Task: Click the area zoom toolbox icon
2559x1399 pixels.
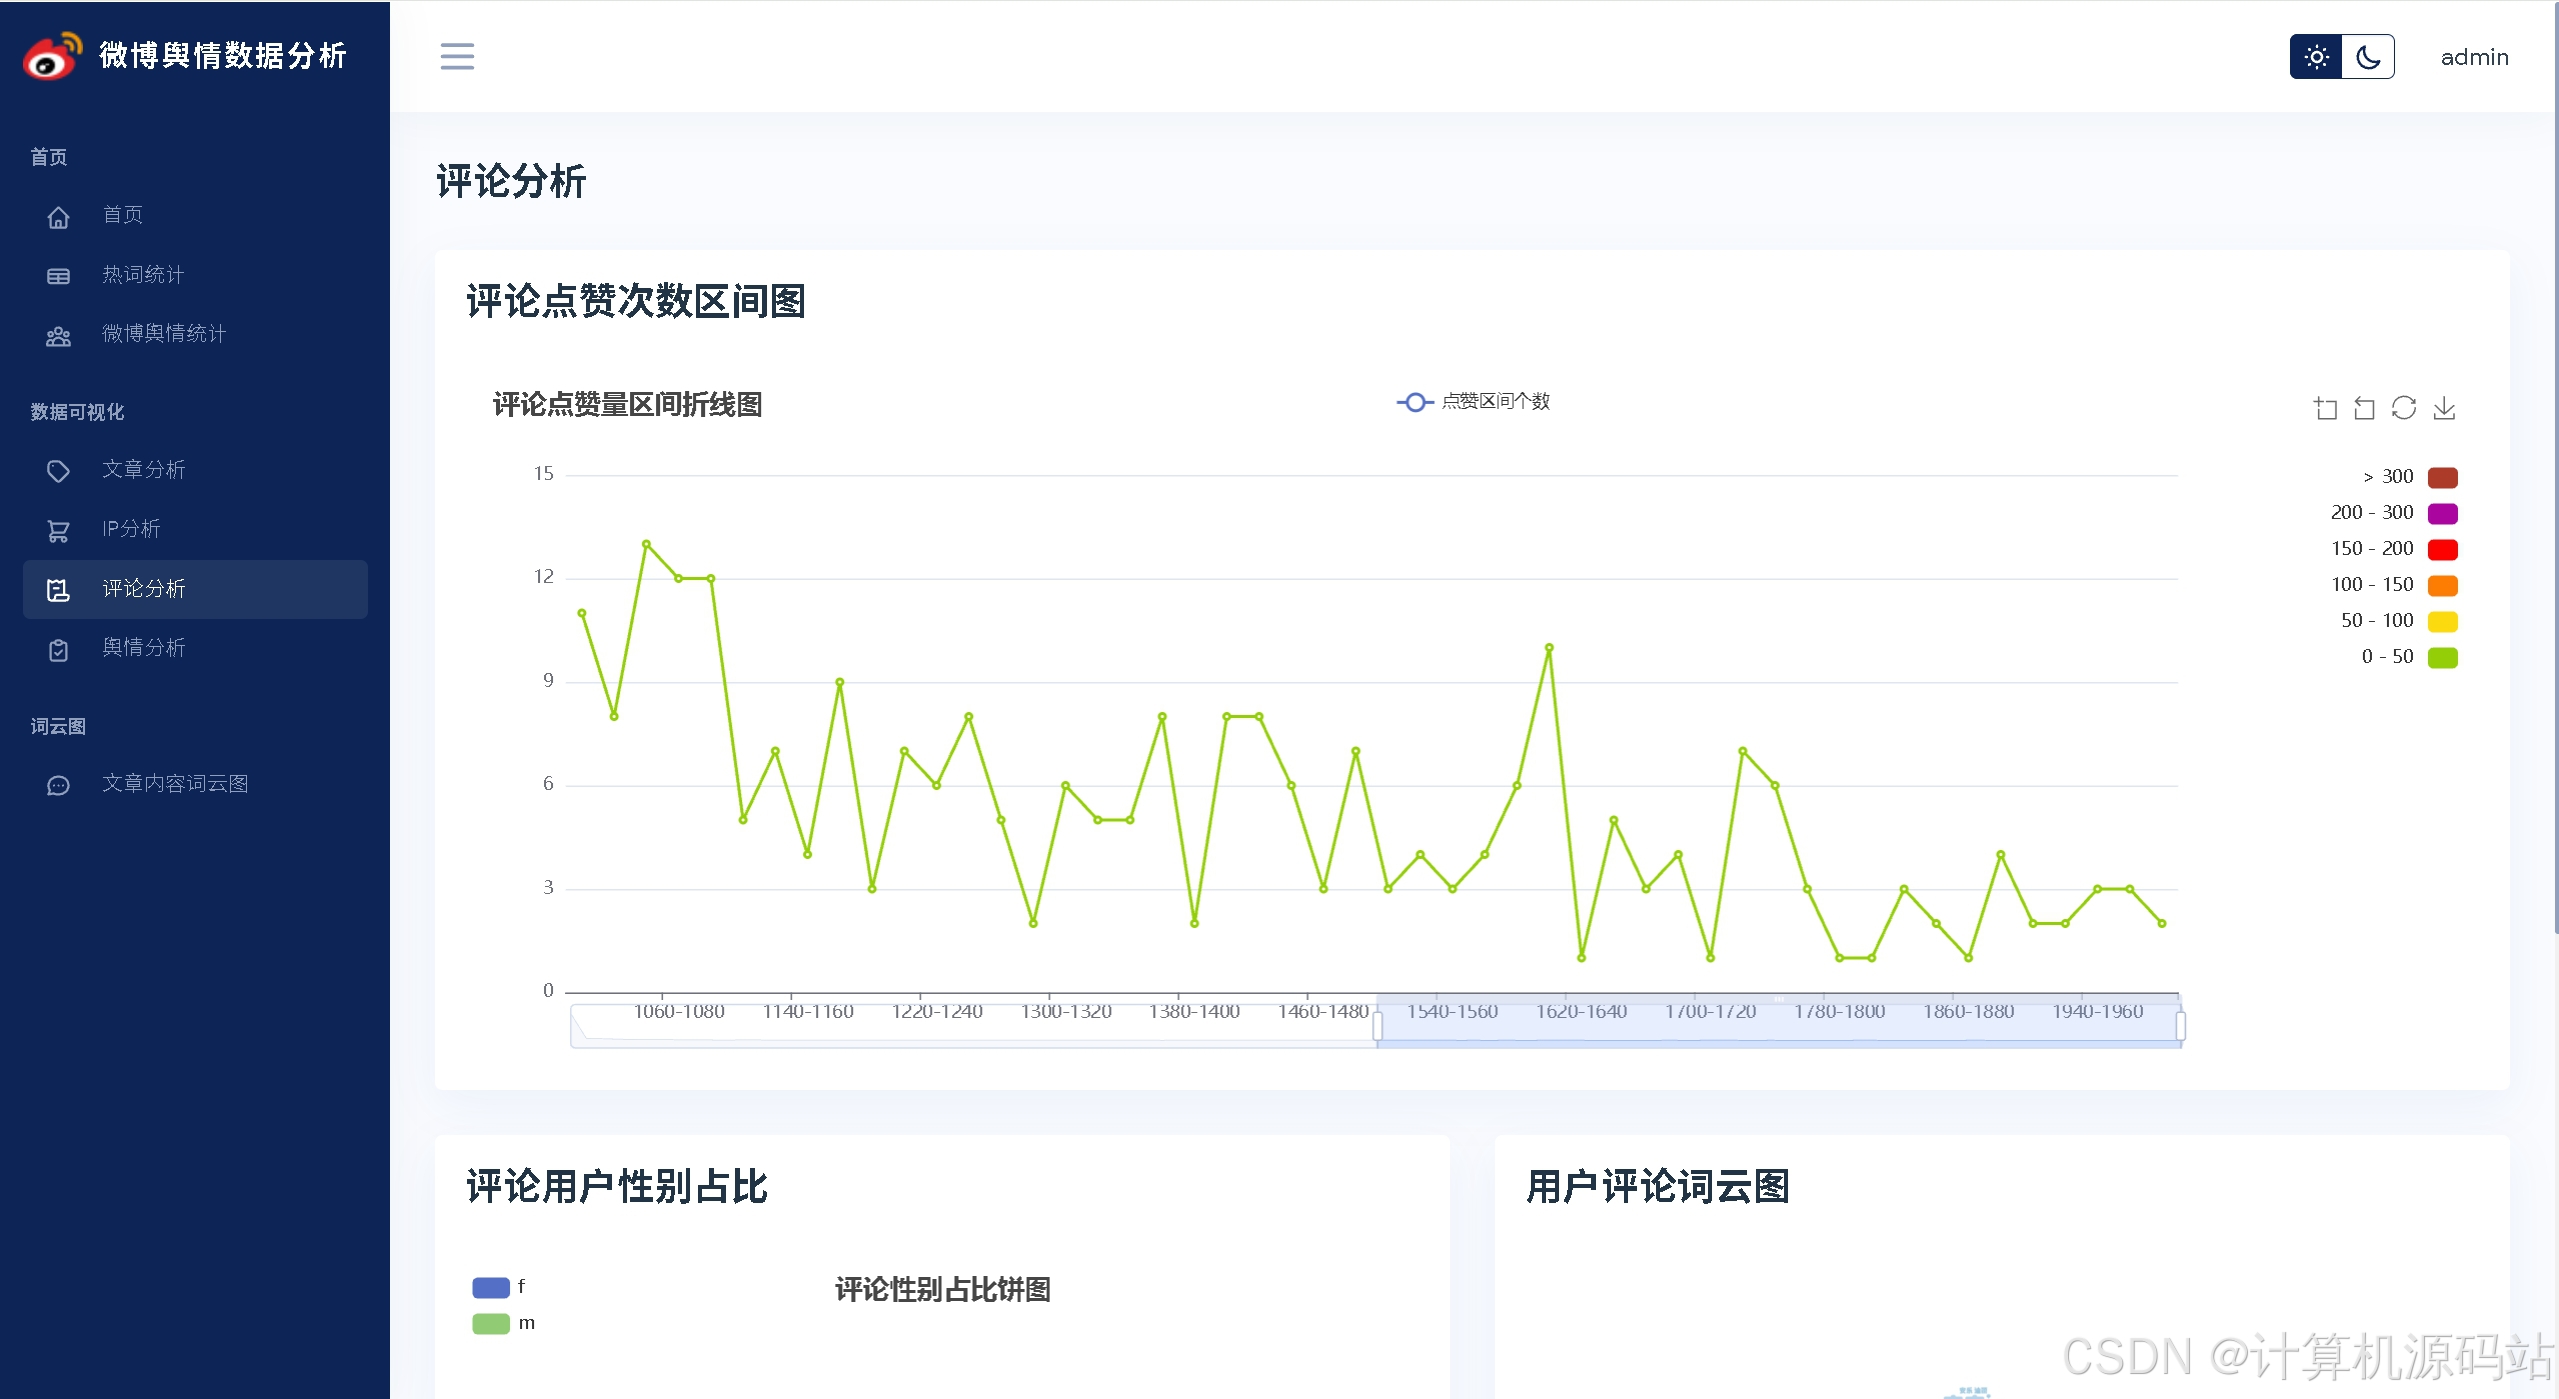Action: click(x=2326, y=408)
